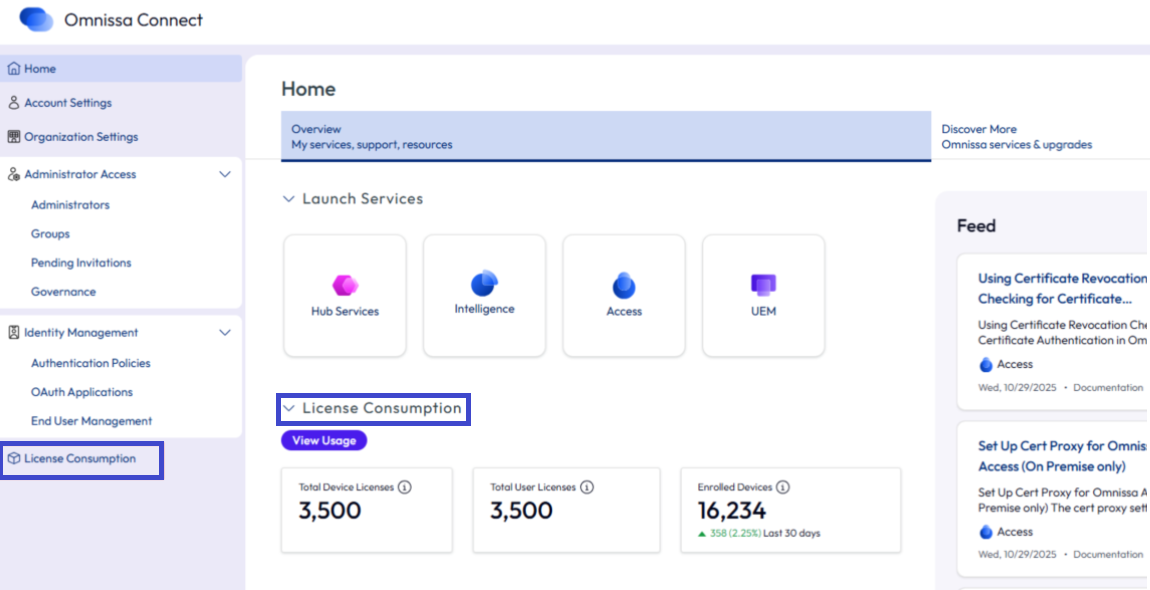Collapse the License Consumption section chevron
Screen dimensions: 1150x590
pyautogui.click(x=288, y=408)
